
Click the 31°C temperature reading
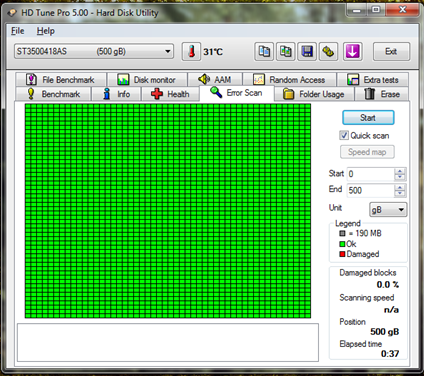click(213, 52)
